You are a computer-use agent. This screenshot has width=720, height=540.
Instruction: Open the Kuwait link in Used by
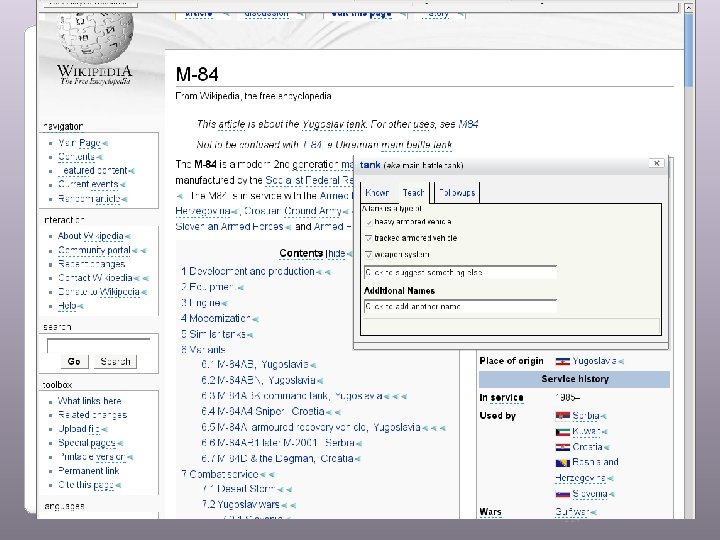click(x=586, y=432)
